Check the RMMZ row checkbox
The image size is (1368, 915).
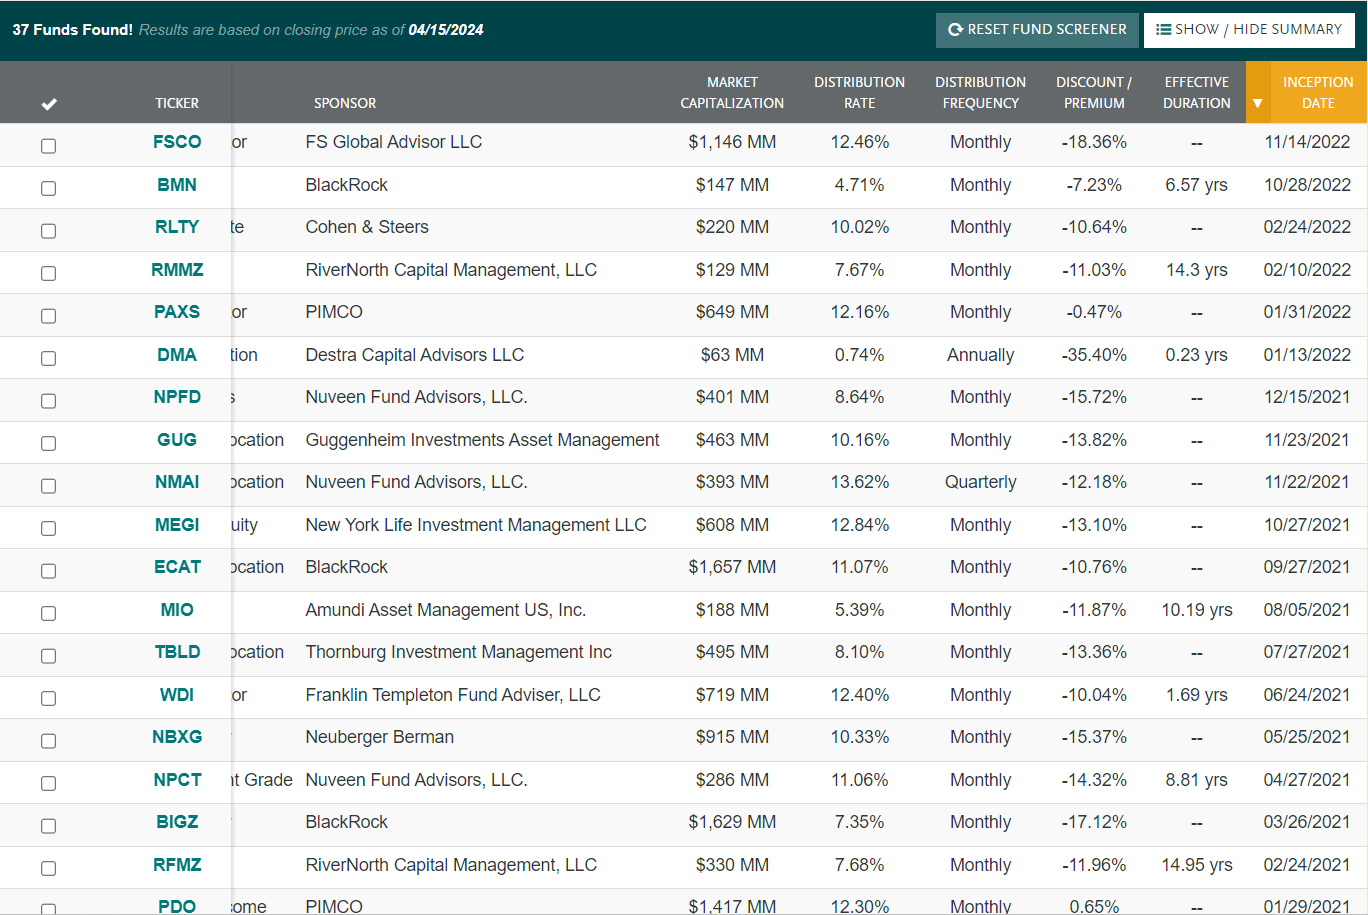pos(48,273)
